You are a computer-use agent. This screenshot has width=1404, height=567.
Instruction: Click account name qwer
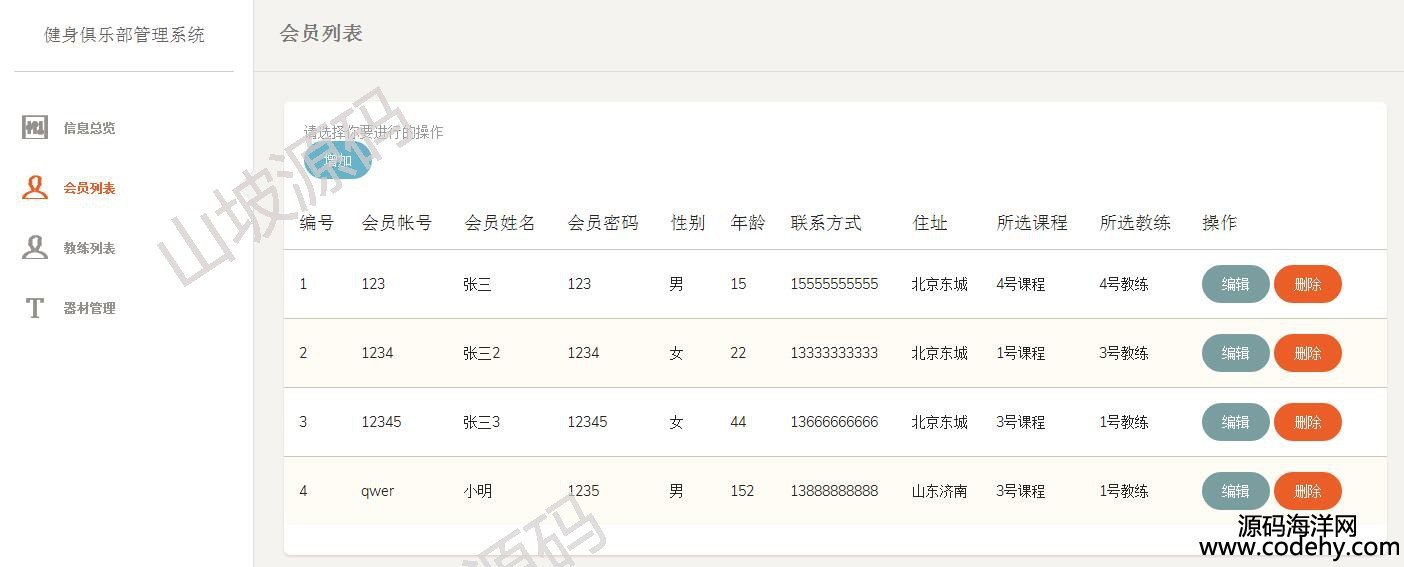(x=378, y=492)
